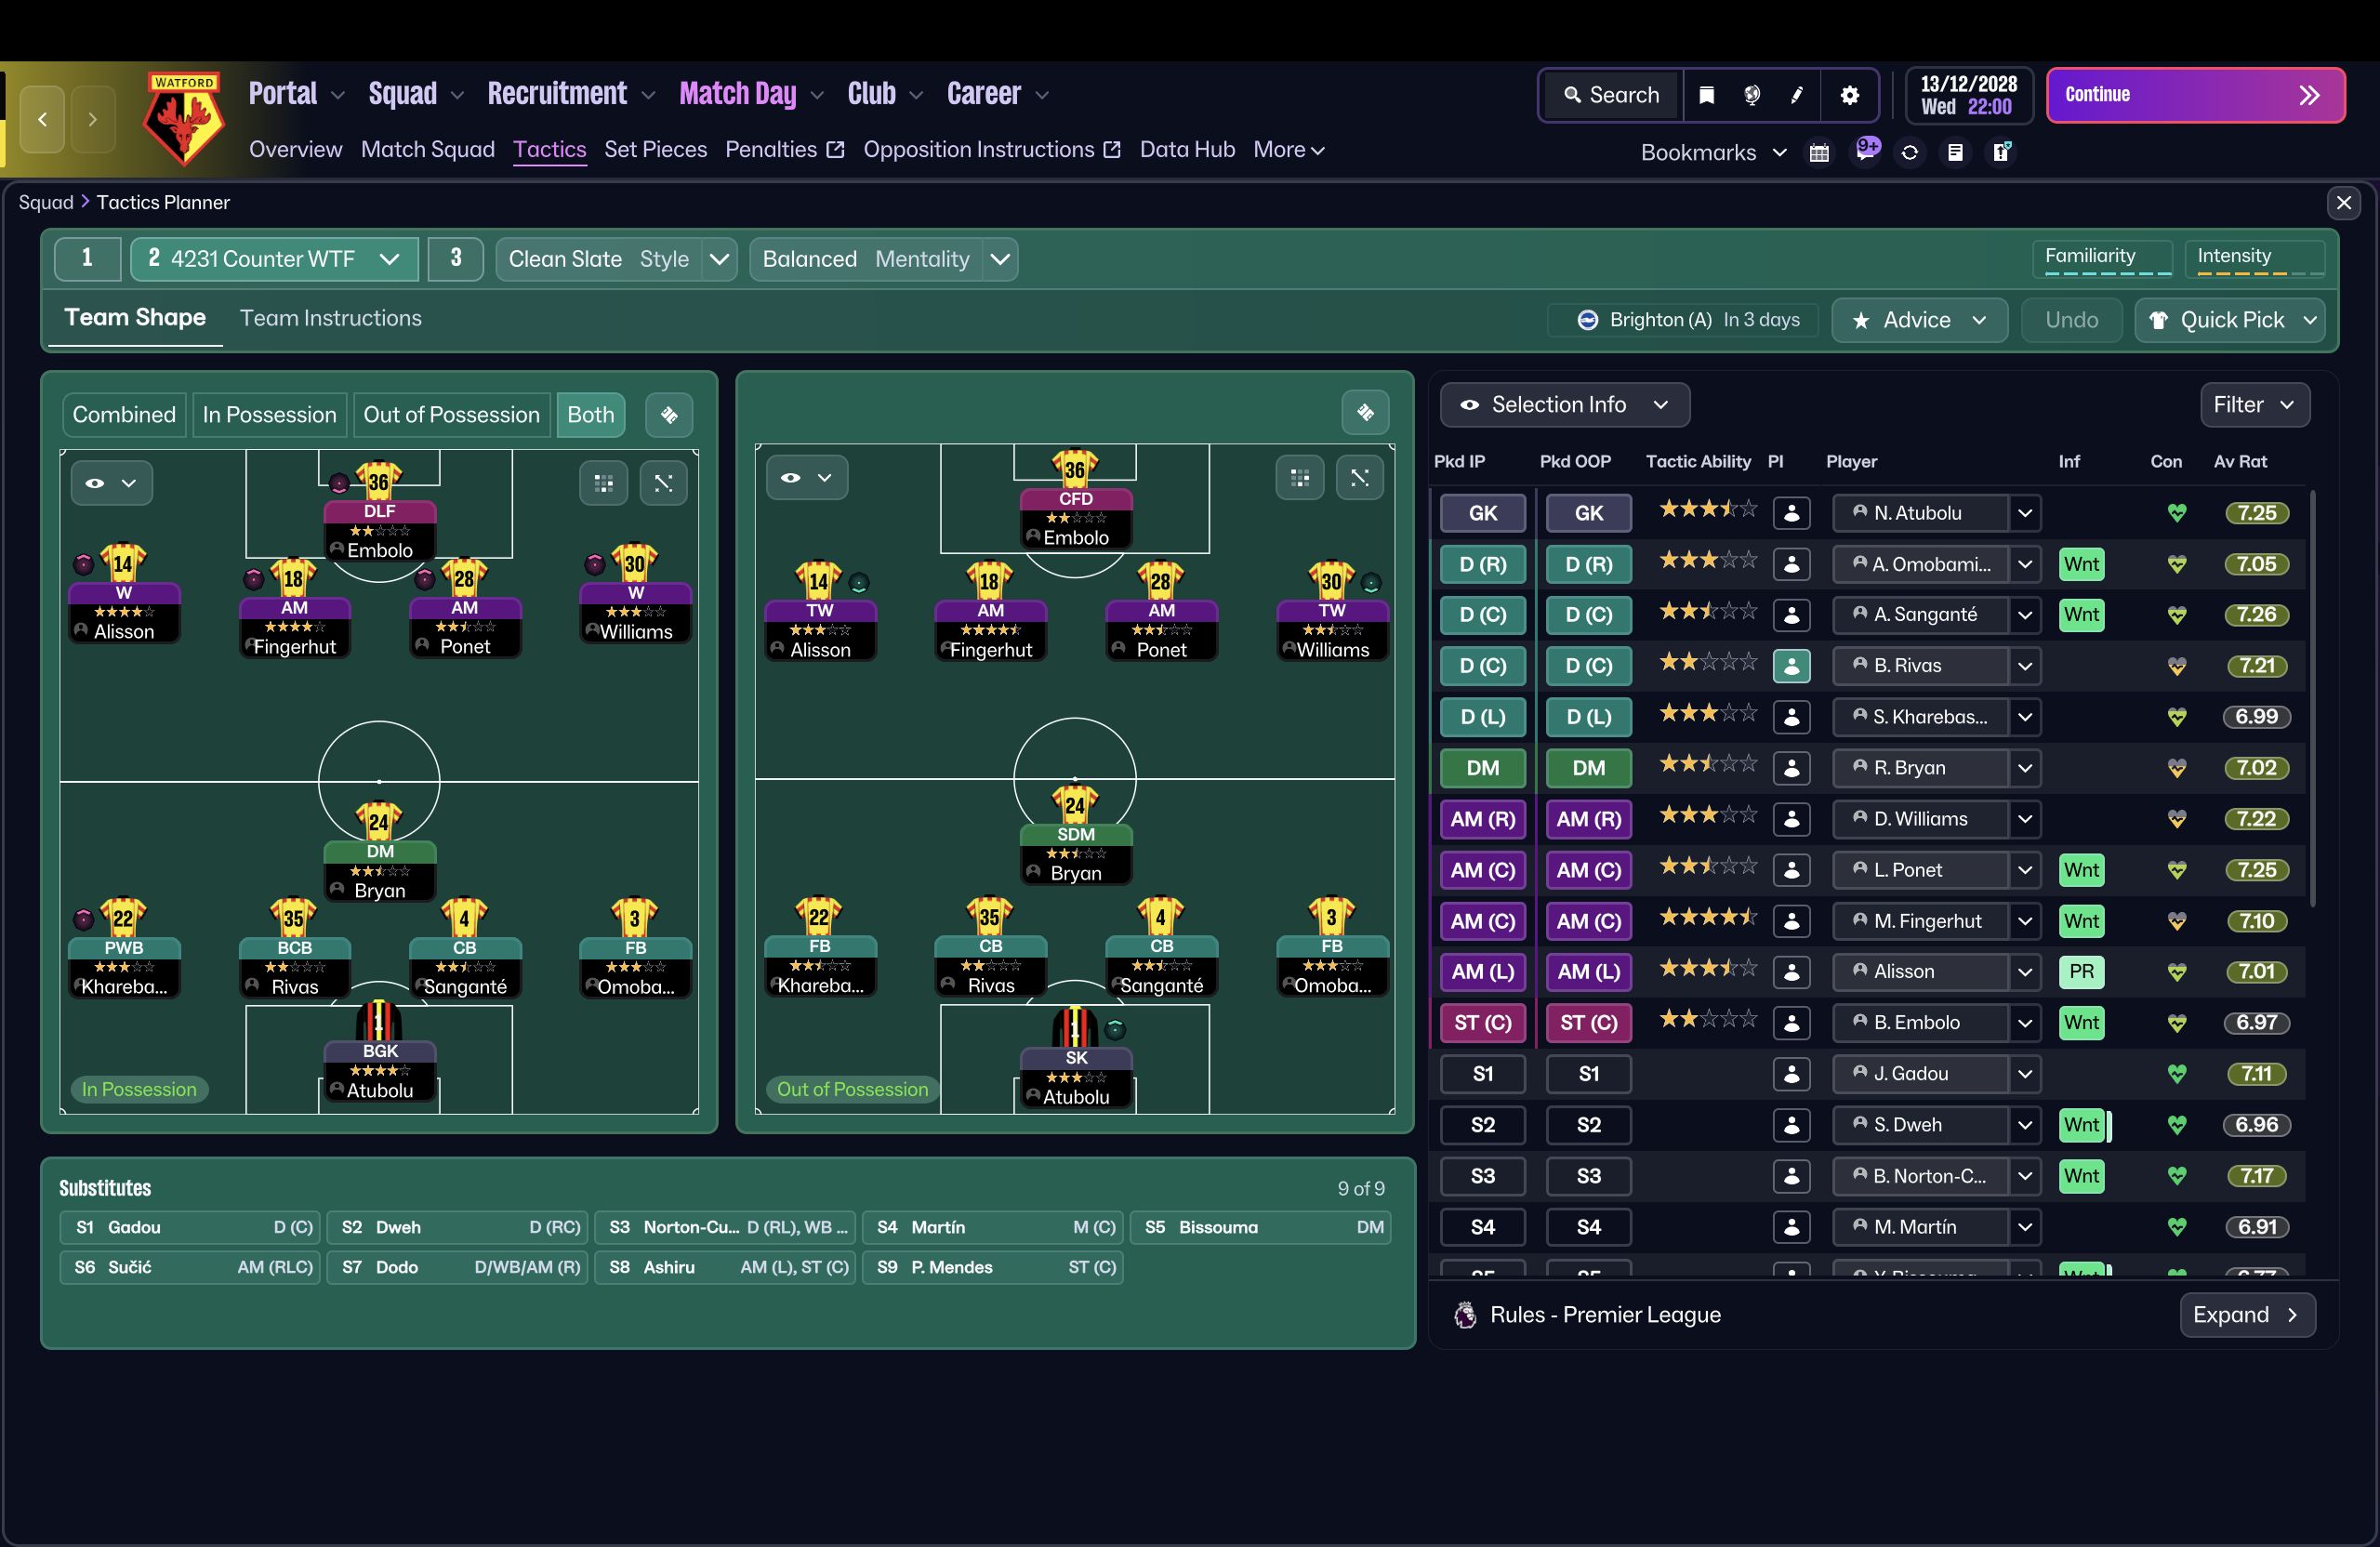
Task: Click the circular refresh arrows icon
Action: pyautogui.click(x=1910, y=153)
